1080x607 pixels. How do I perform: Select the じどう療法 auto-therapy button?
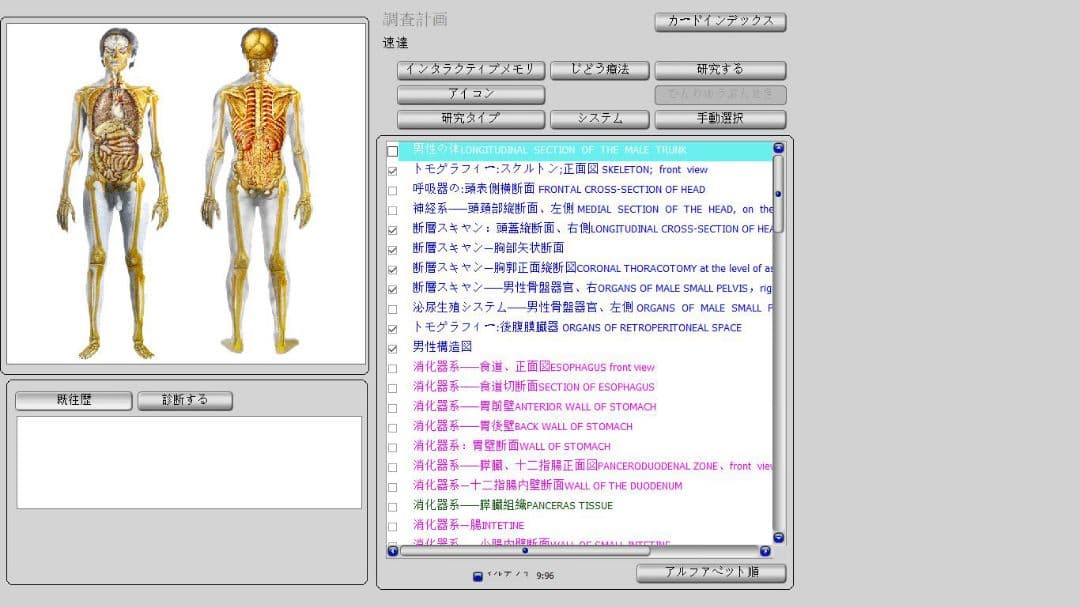point(599,70)
